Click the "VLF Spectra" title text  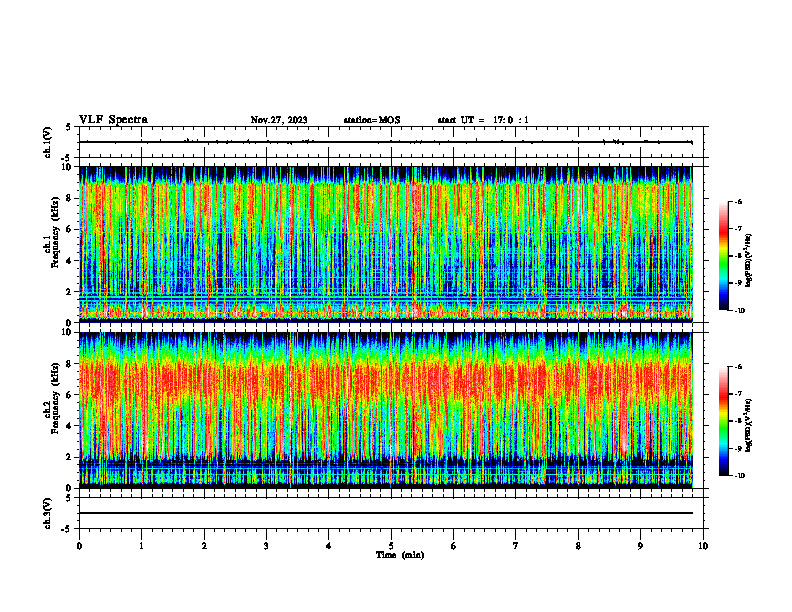113,120
